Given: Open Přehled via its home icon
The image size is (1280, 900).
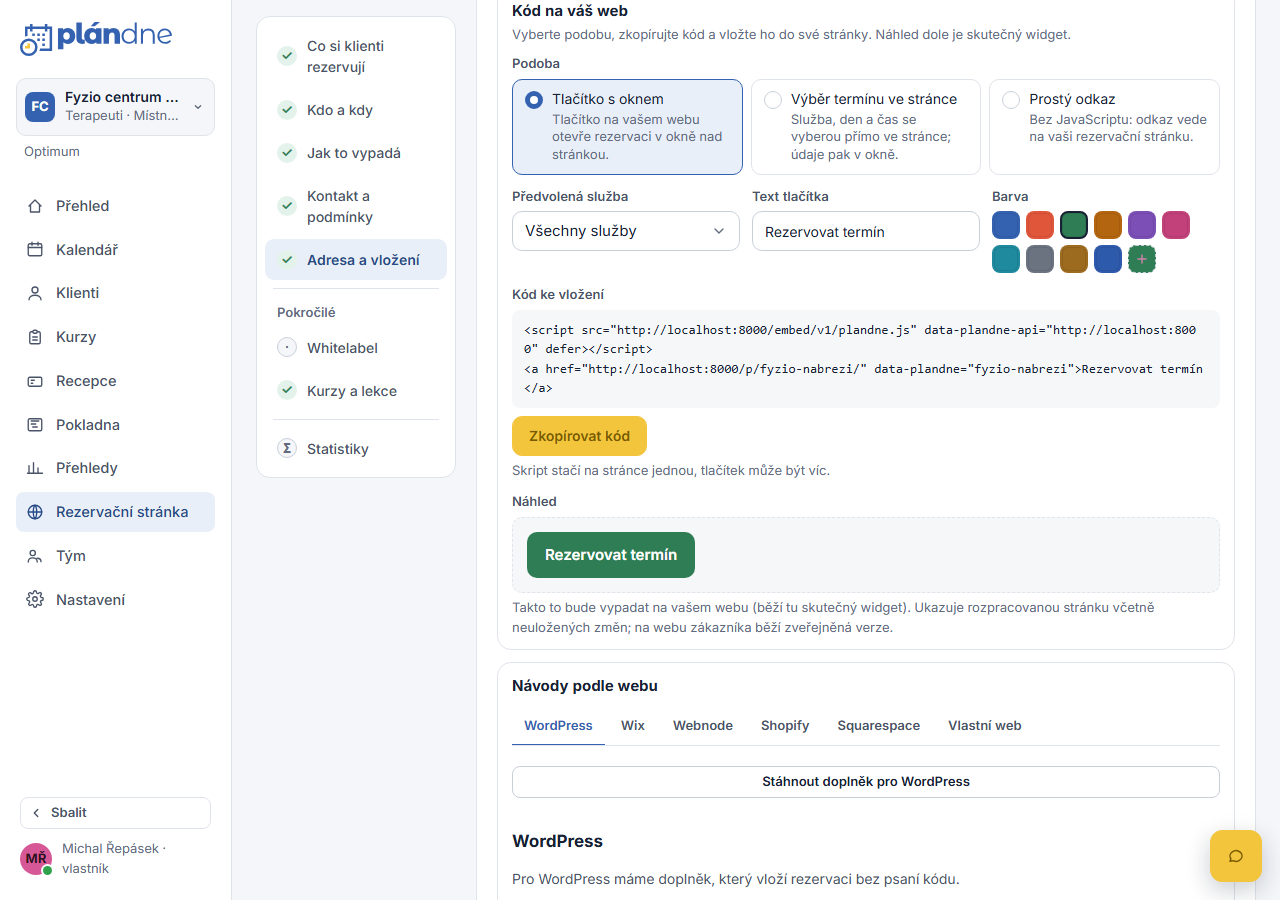Looking at the screenshot, I should click(x=35, y=206).
